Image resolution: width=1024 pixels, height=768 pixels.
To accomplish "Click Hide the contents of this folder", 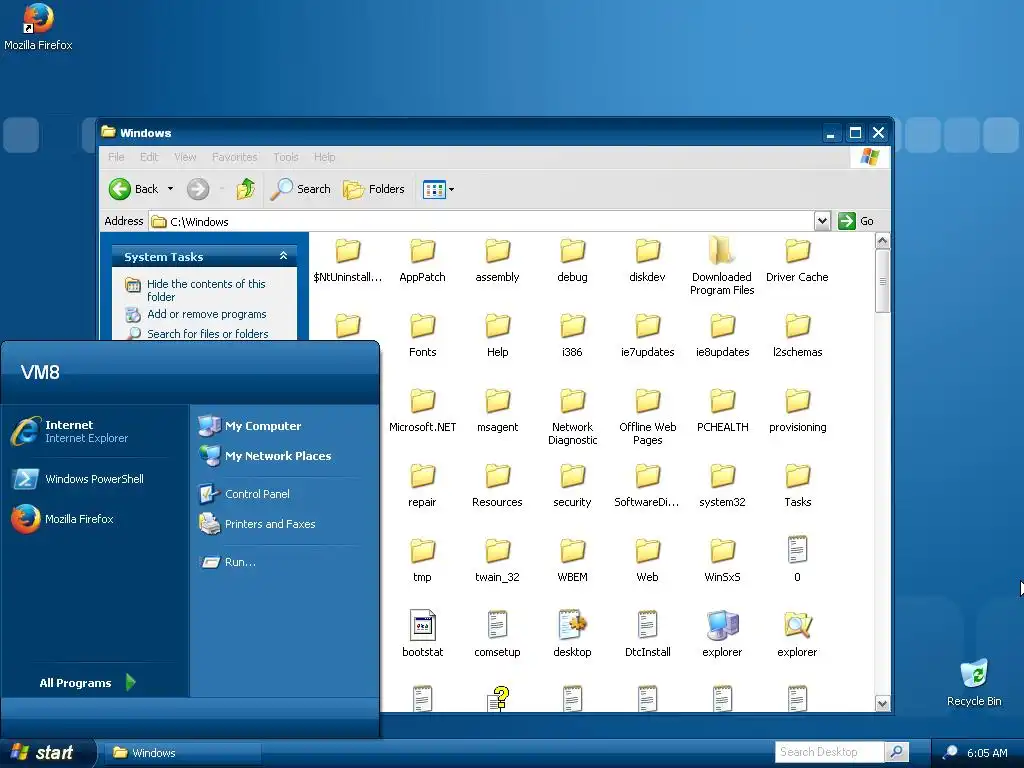I will click(206, 290).
